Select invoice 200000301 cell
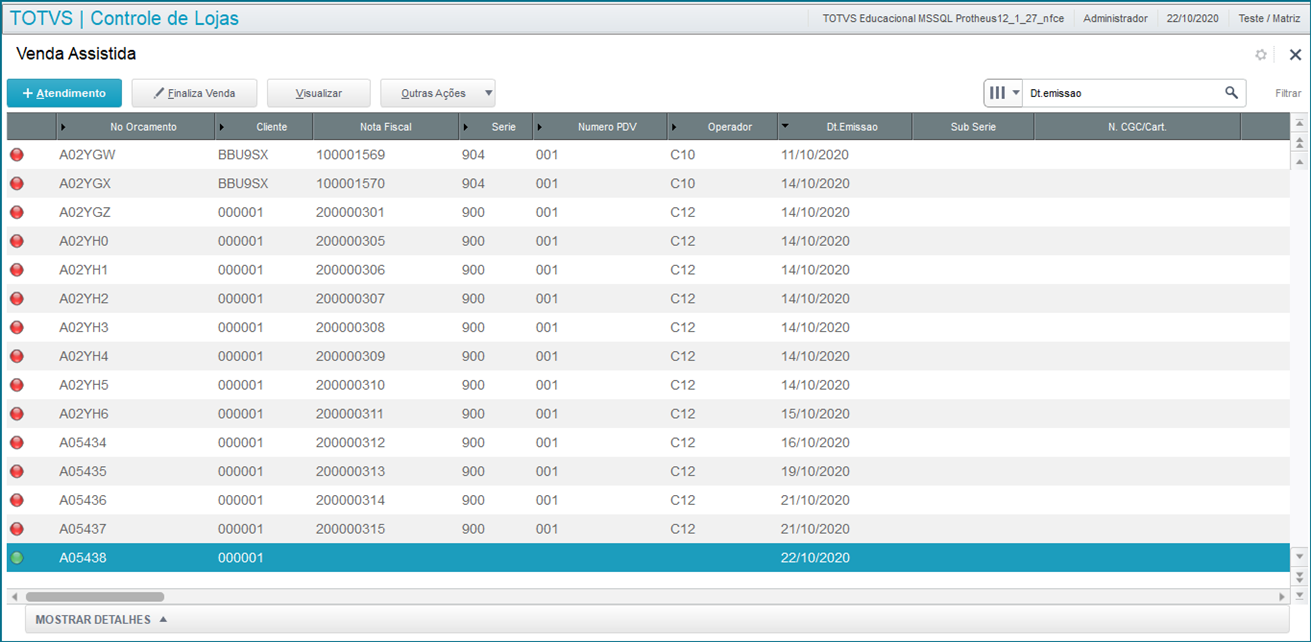1311x642 pixels. 350,212
